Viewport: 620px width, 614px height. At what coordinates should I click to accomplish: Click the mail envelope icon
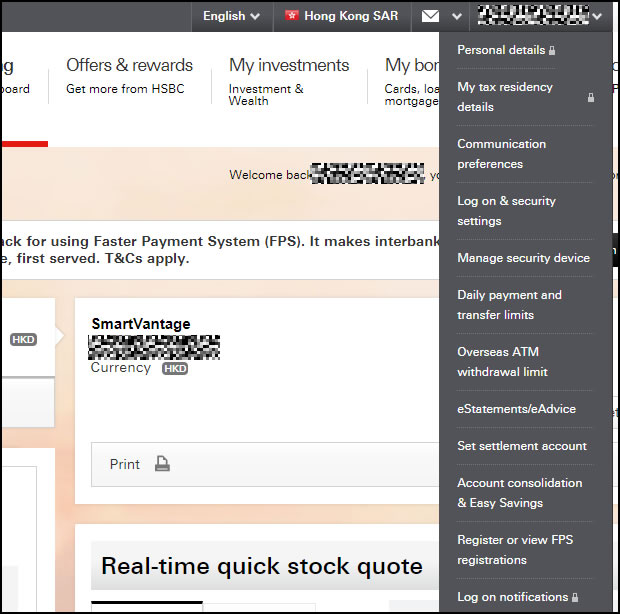430,16
